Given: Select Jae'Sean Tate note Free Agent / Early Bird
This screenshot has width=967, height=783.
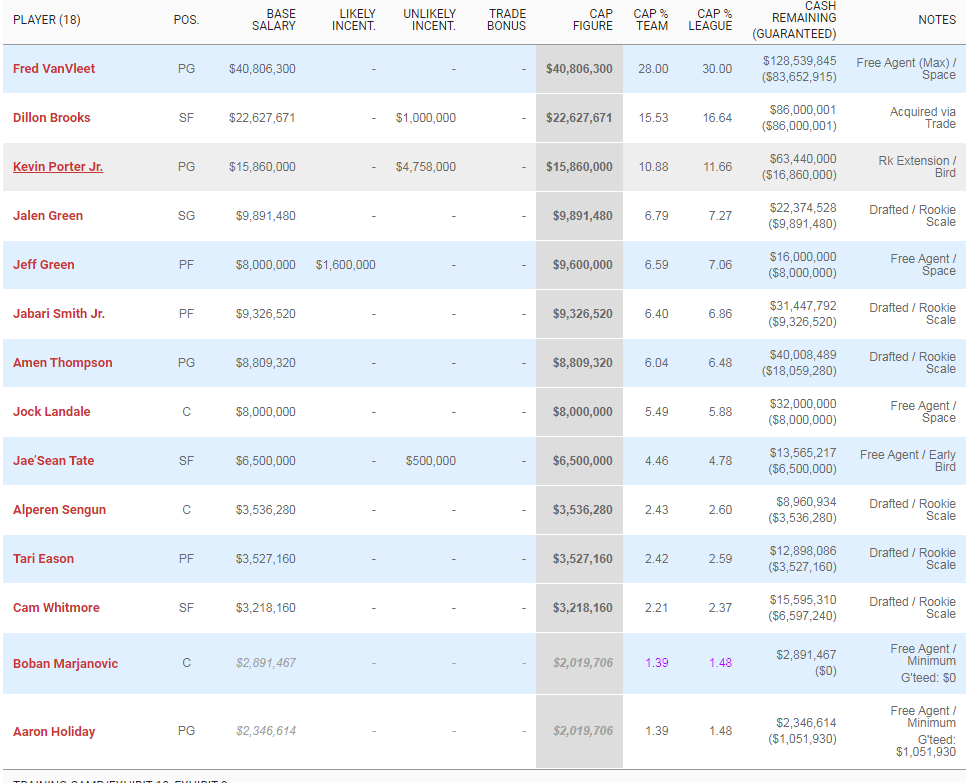Looking at the screenshot, I should pyautogui.click(x=908, y=461).
